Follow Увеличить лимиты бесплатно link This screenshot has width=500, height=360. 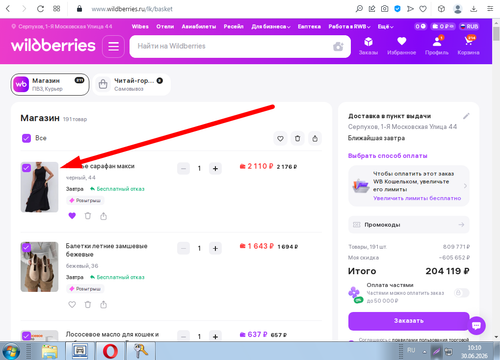417,198
